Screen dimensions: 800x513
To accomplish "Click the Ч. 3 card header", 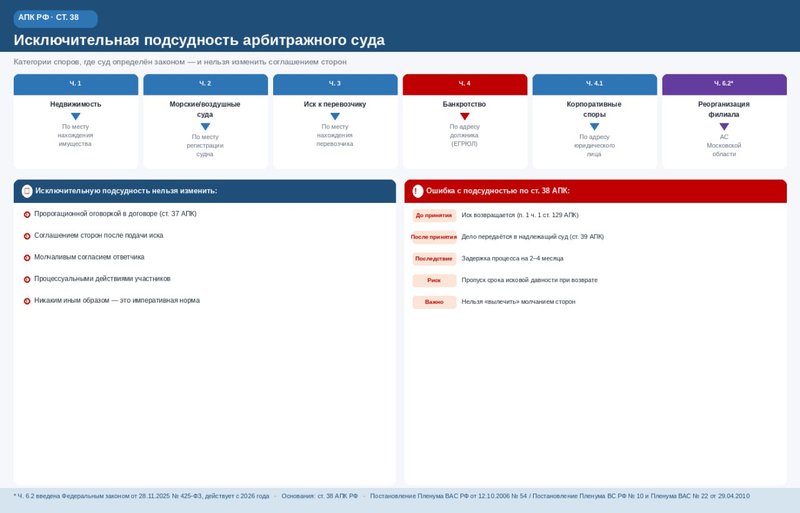I will [335, 84].
